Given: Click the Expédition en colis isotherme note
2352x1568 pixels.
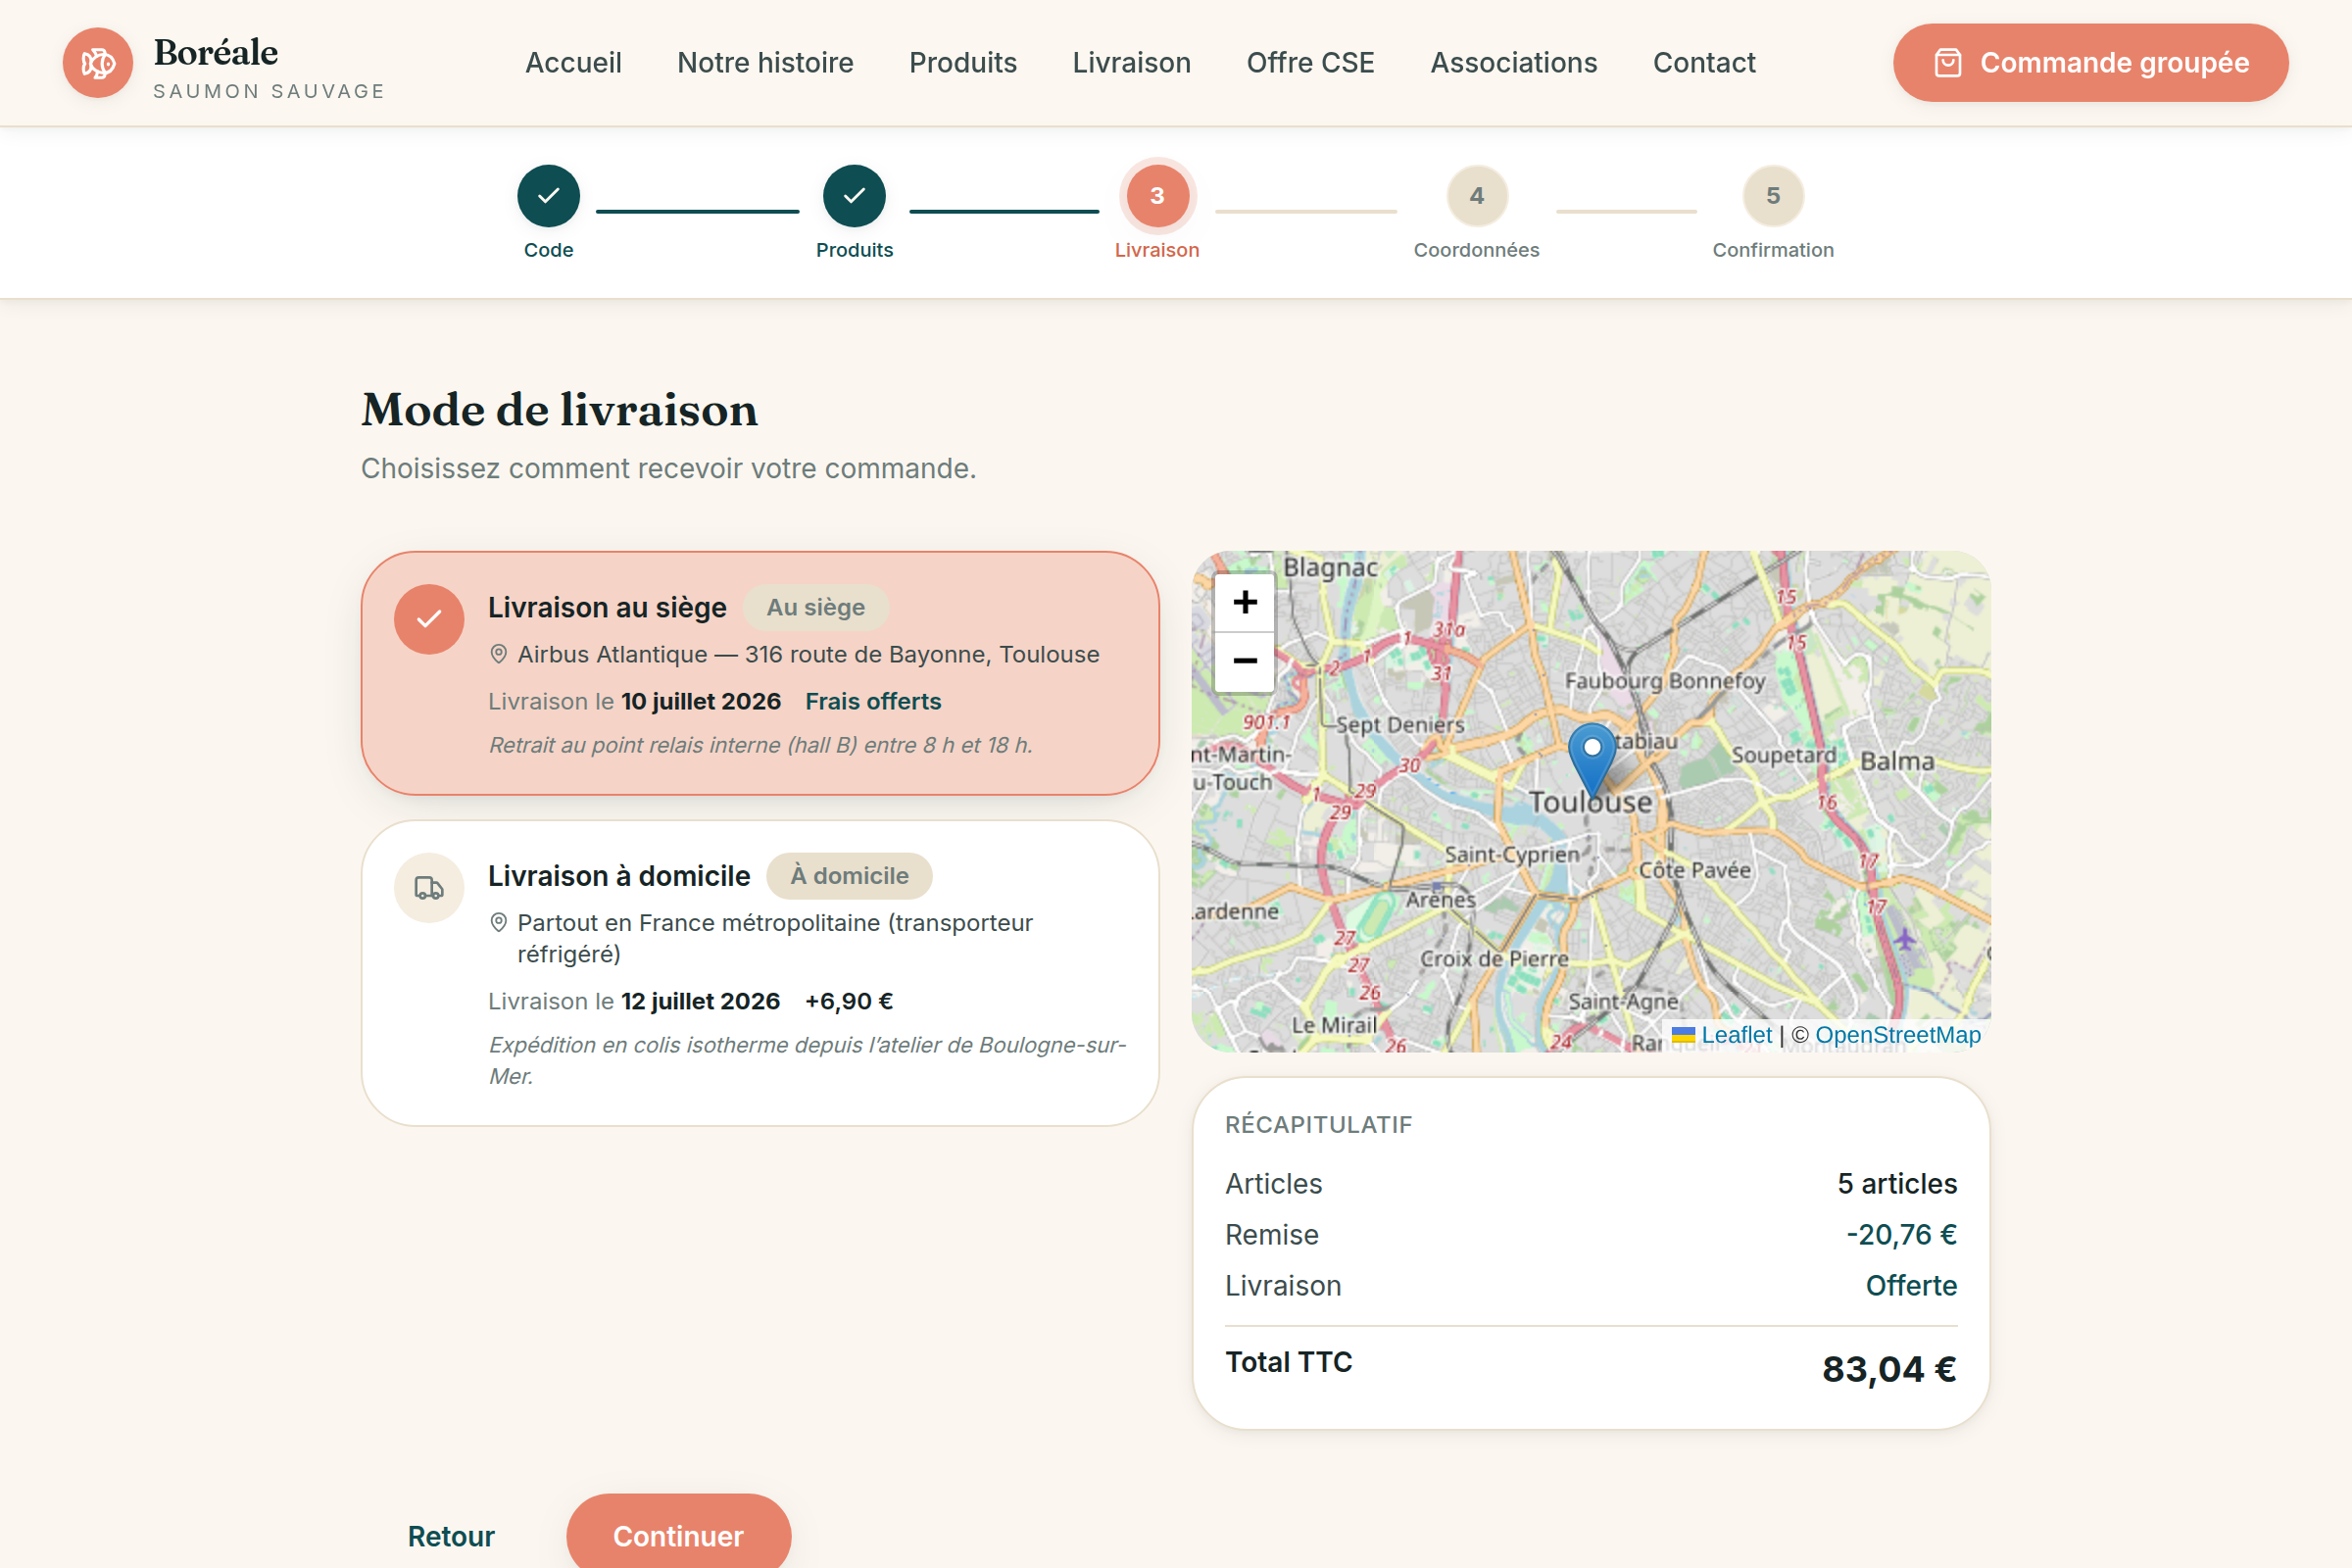Looking at the screenshot, I should 807,1061.
